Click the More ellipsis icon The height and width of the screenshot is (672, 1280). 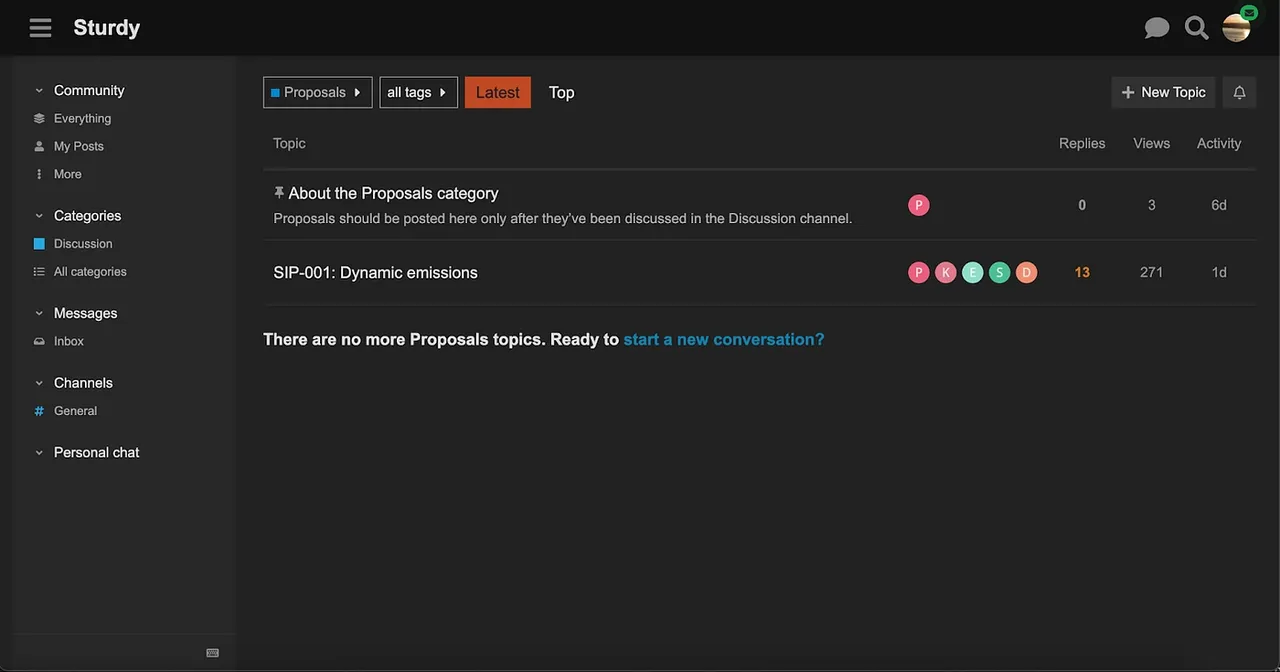coord(39,174)
